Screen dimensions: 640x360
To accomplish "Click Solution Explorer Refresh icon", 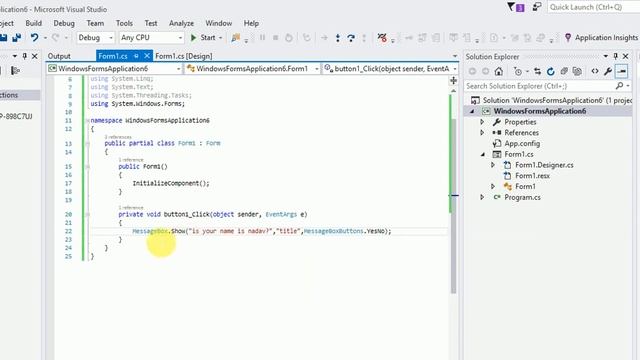I will click(551, 71).
